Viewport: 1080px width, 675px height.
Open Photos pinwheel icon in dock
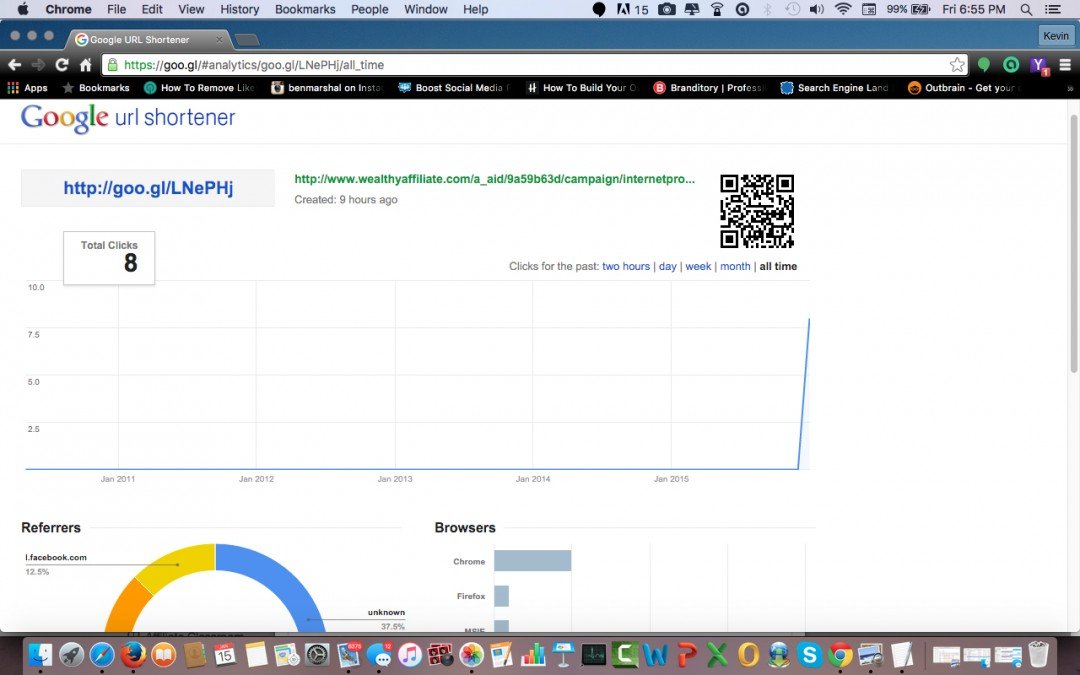[x=472, y=654]
